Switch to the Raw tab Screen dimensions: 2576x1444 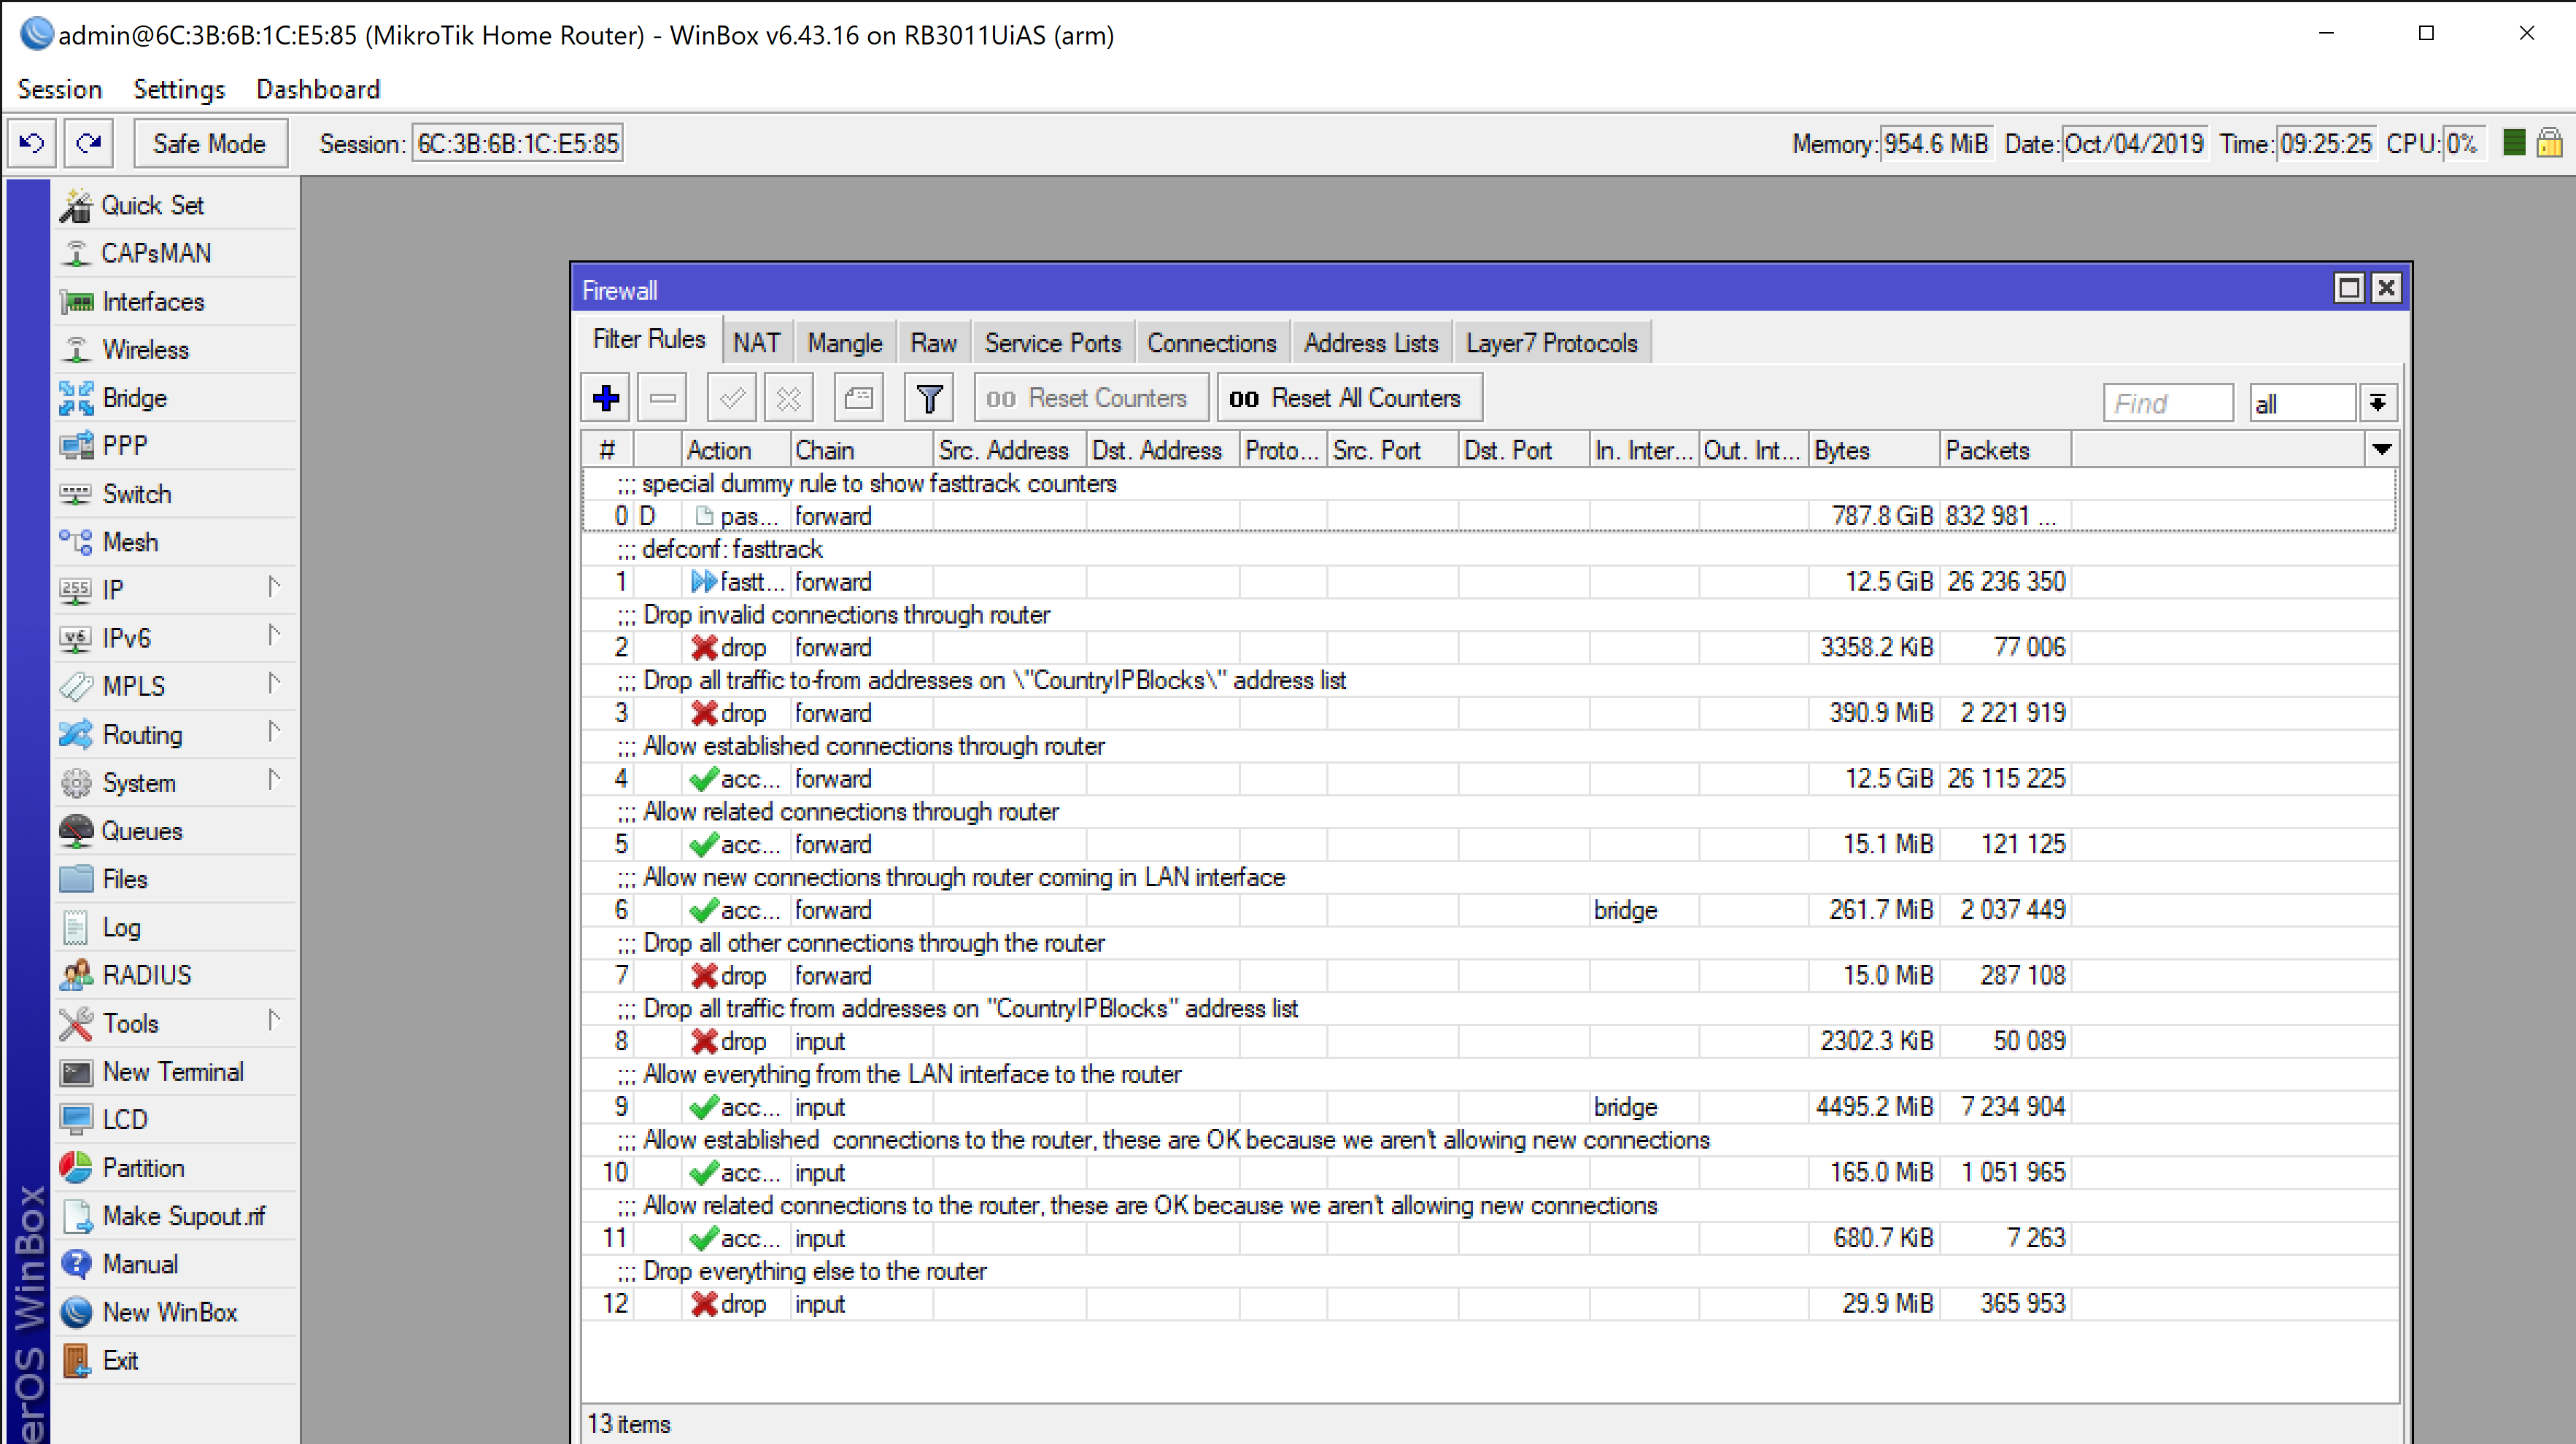933,343
